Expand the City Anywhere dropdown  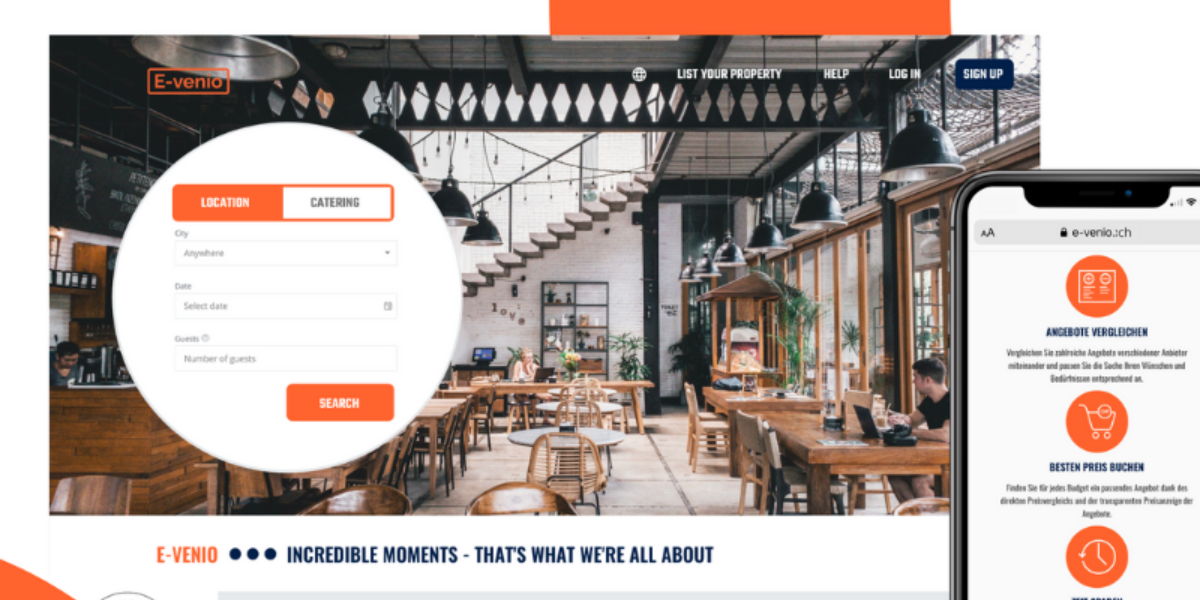[x=285, y=253]
